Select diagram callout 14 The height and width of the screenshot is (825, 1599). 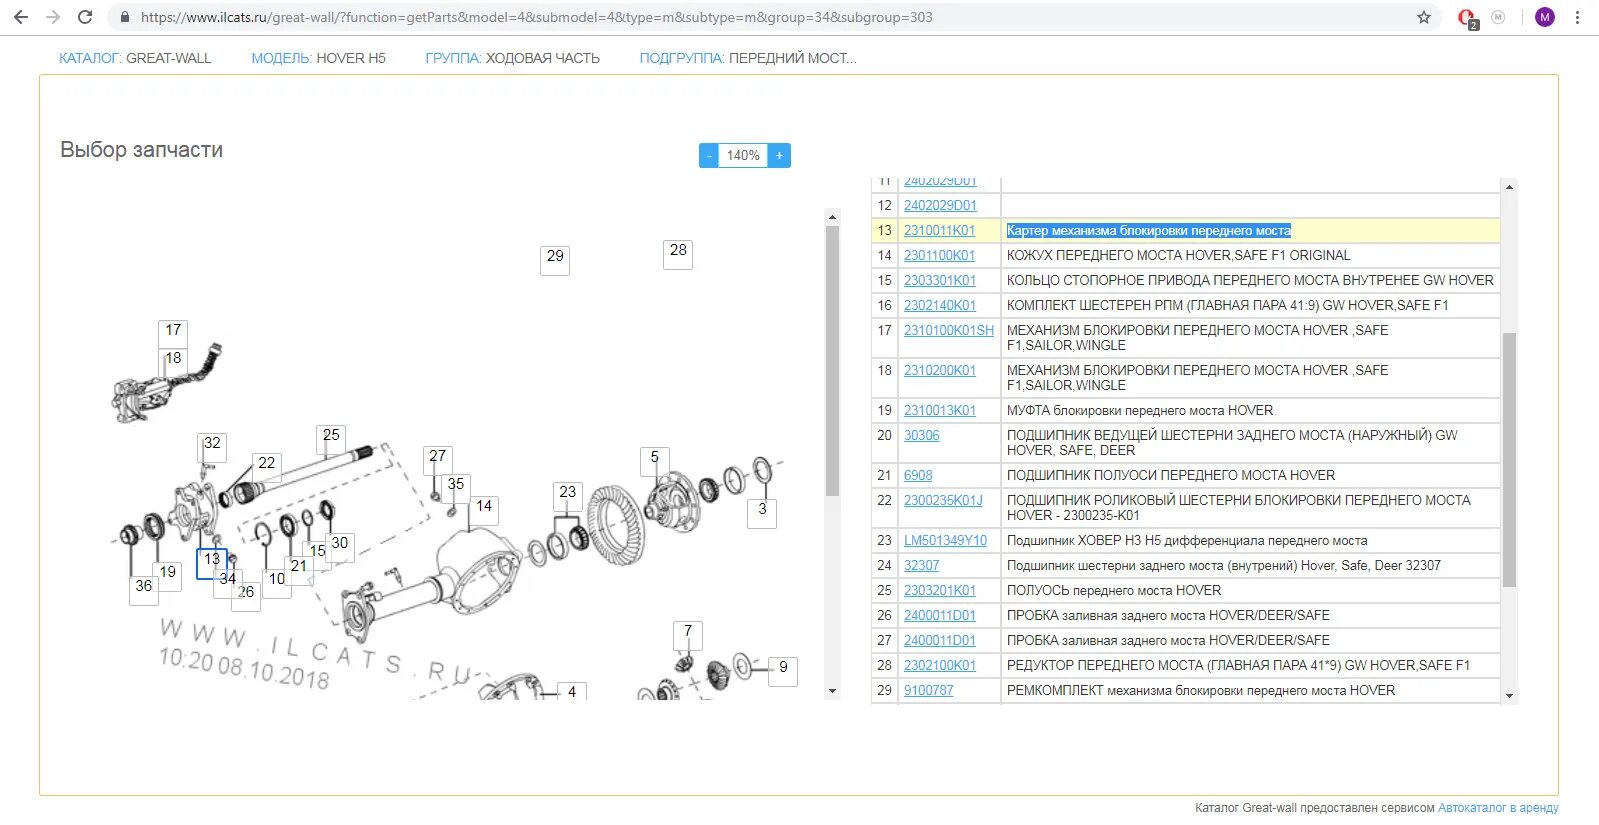coord(484,510)
